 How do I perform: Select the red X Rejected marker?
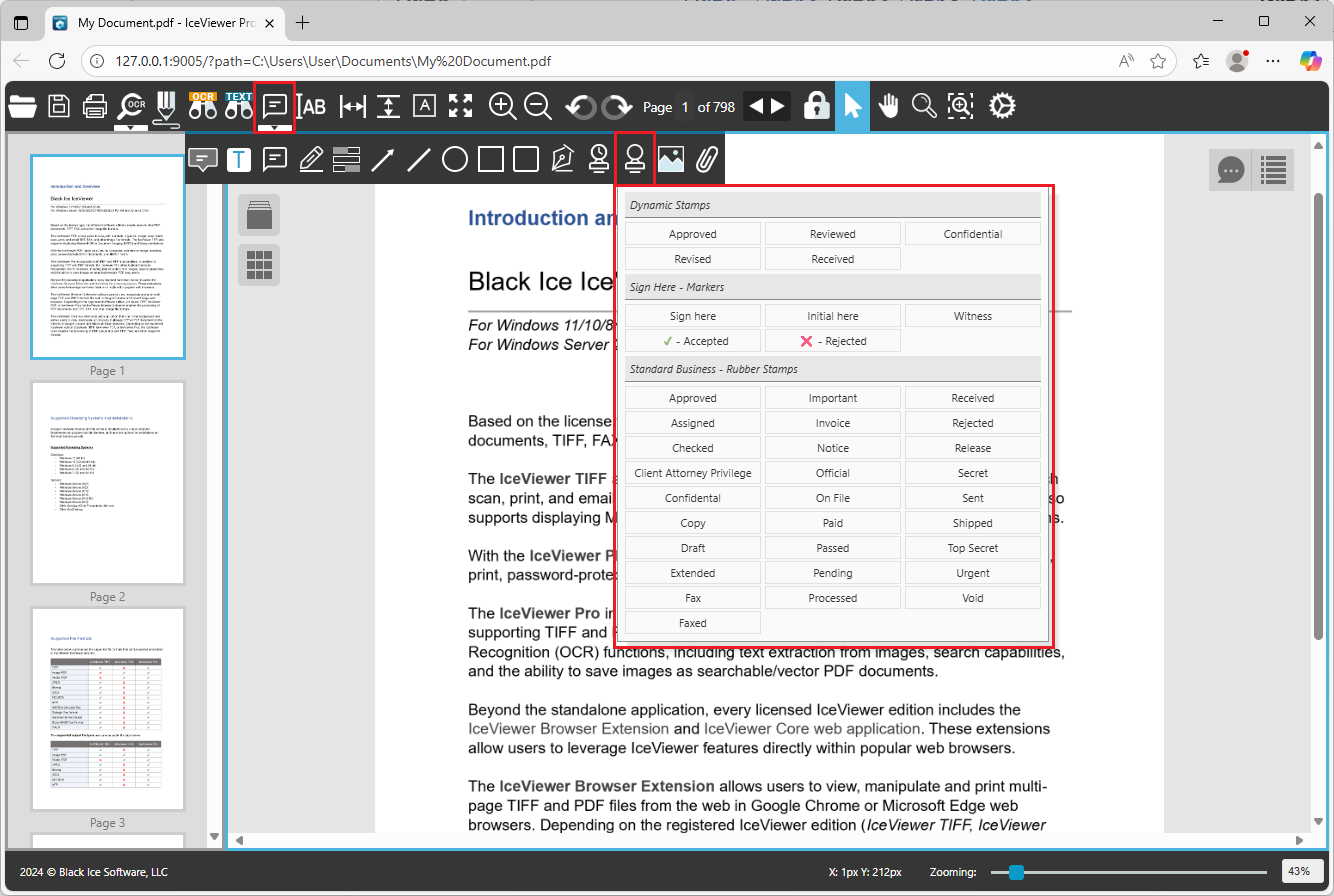click(x=833, y=341)
